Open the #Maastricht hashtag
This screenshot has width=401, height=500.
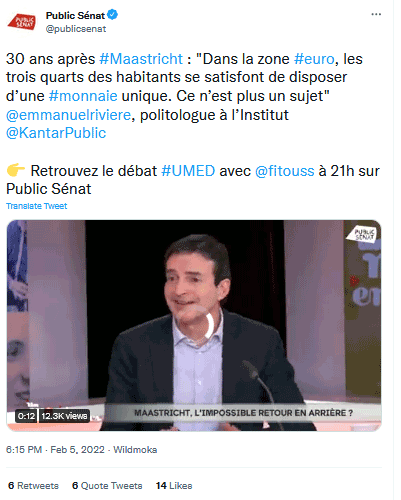pos(141,59)
